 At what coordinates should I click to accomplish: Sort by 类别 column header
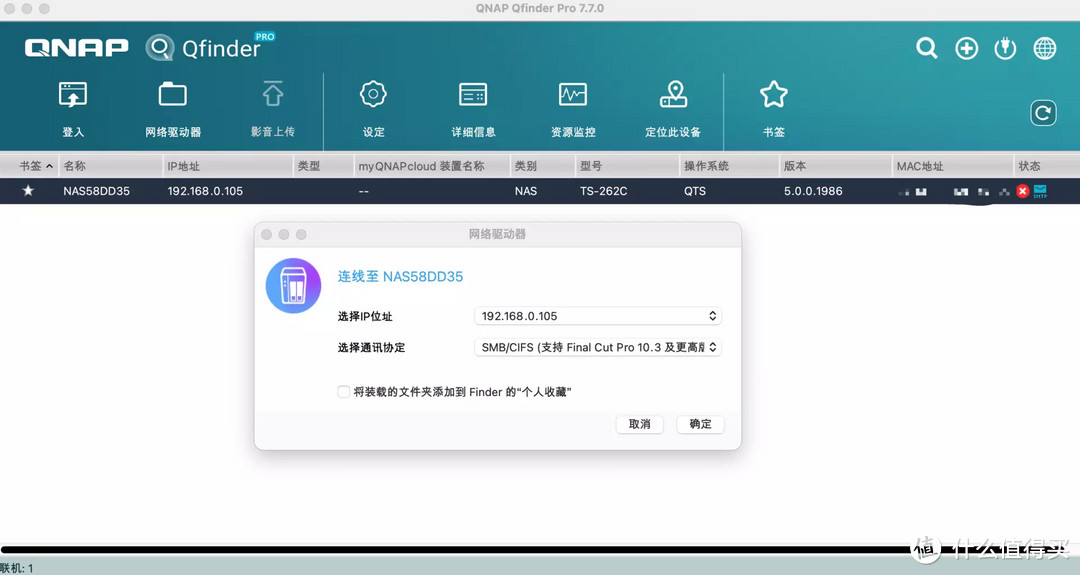pyautogui.click(x=542, y=166)
